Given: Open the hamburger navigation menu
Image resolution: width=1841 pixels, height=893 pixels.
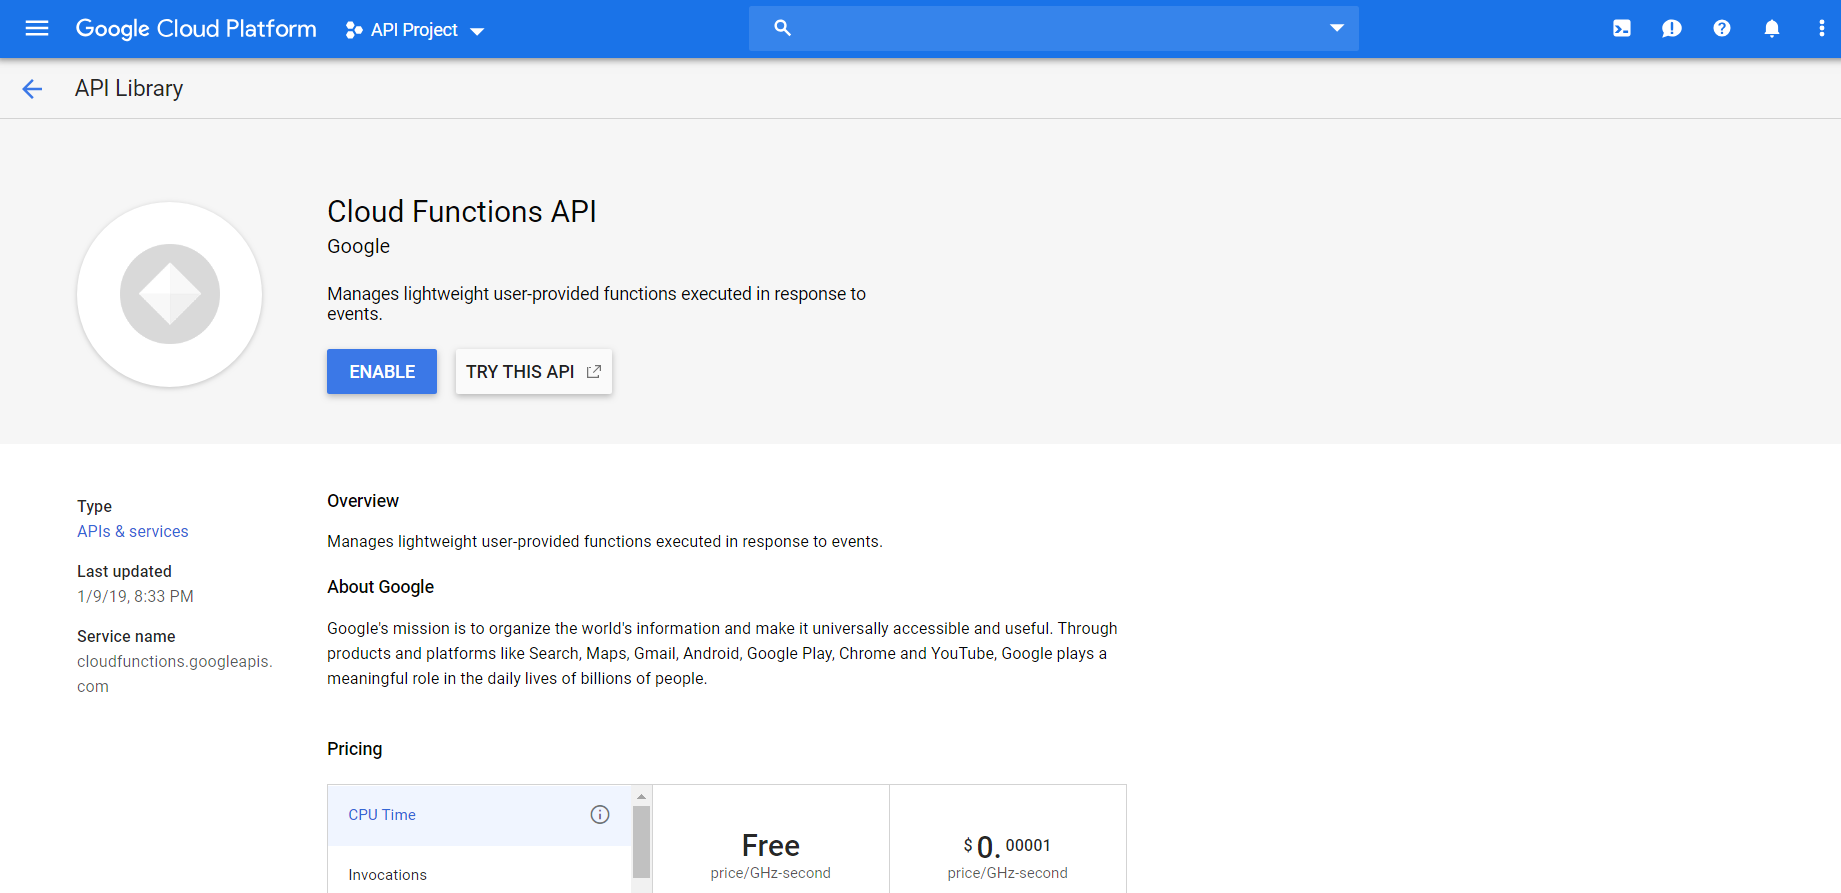Looking at the screenshot, I should [x=37, y=29].
